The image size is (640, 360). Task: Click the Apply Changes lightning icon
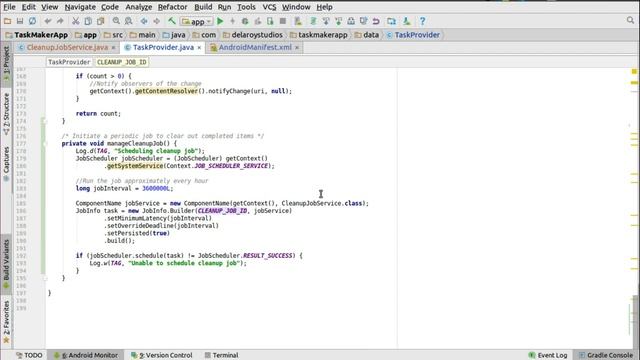coord(233,21)
